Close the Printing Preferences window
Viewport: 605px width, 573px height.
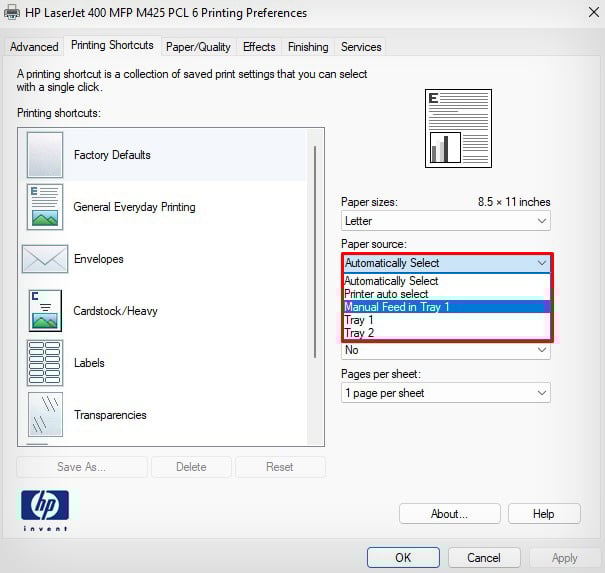pos(593,12)
